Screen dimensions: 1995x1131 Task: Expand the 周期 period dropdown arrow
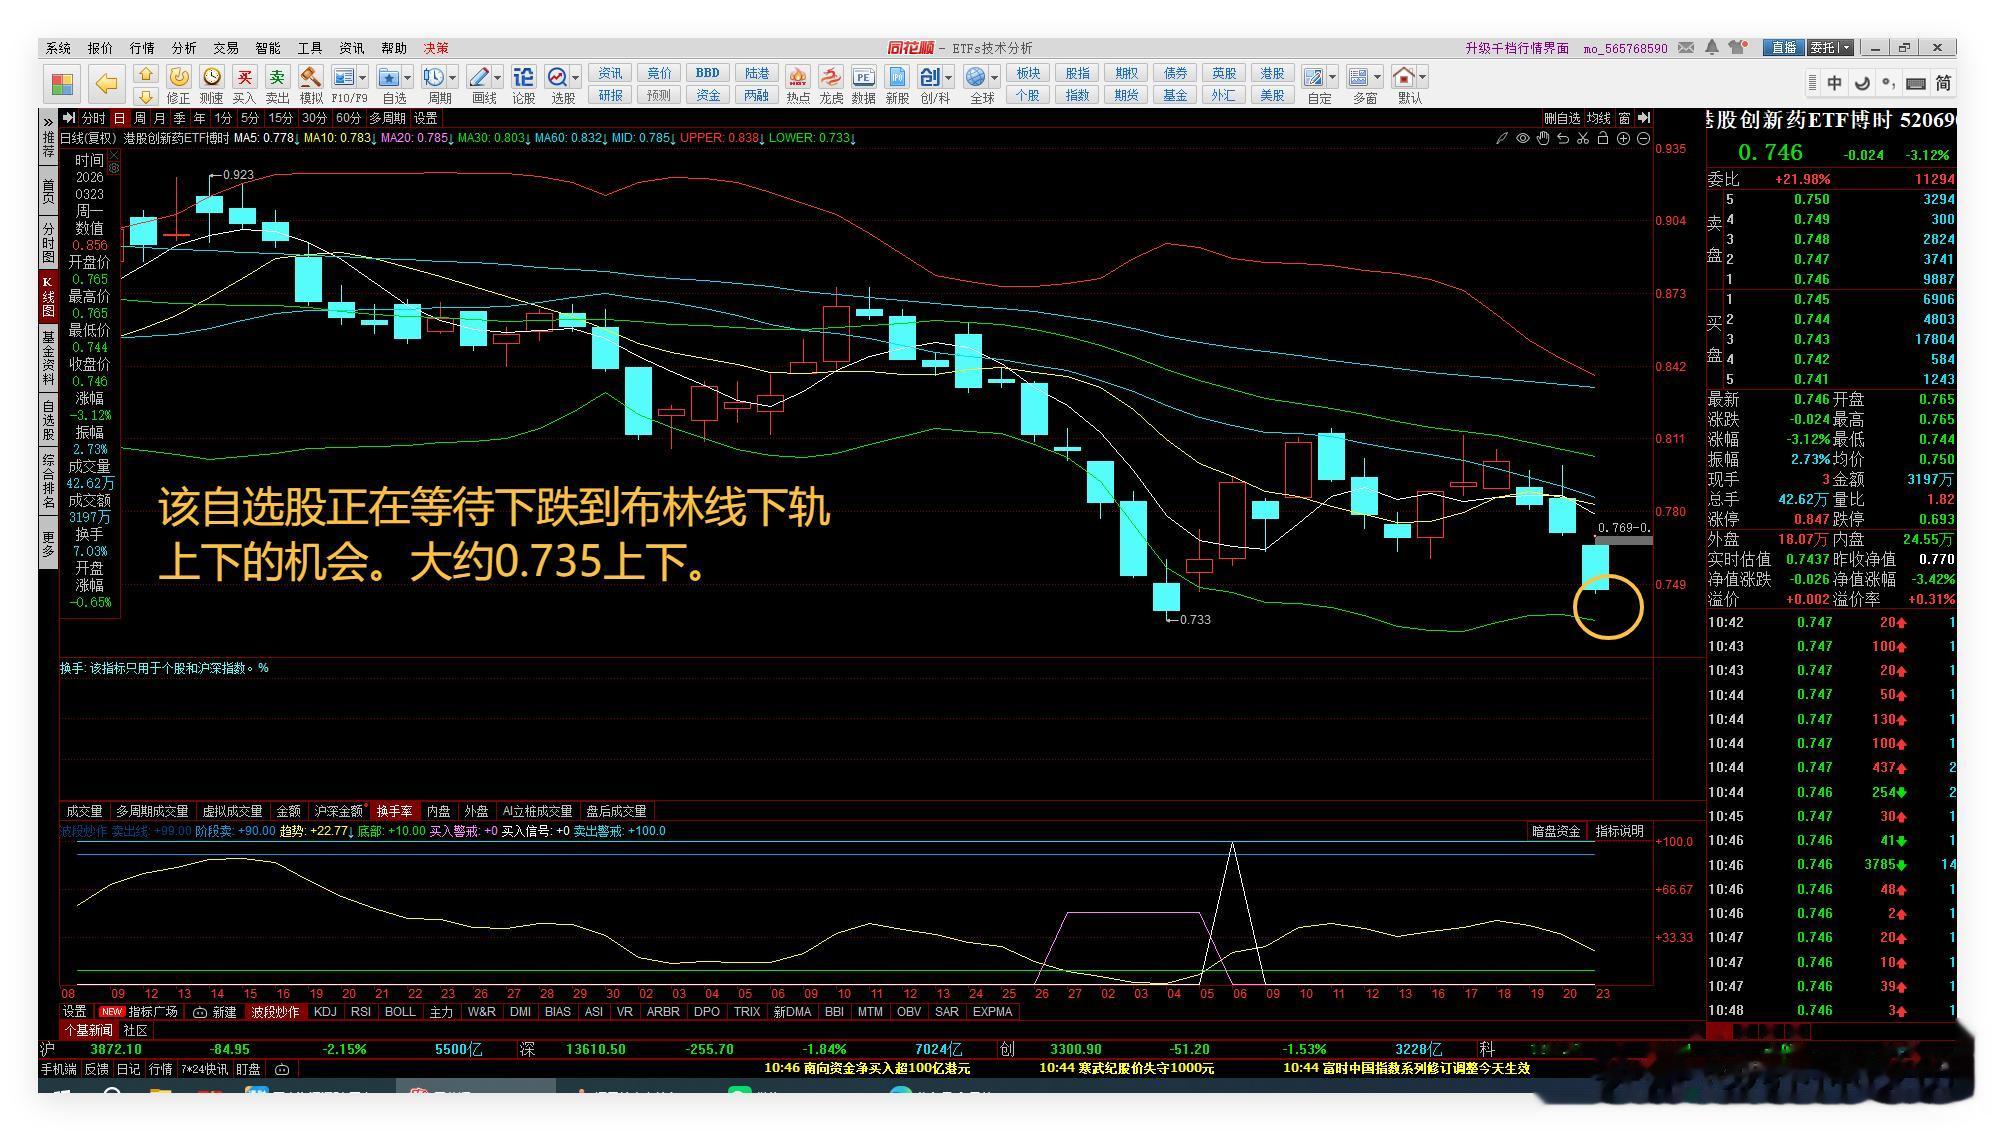coord(453,77)
